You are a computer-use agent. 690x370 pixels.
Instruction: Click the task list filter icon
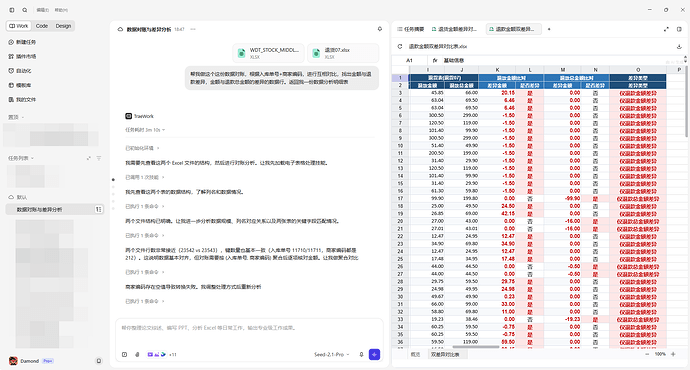pyautogui.click(x=99, y=158)
